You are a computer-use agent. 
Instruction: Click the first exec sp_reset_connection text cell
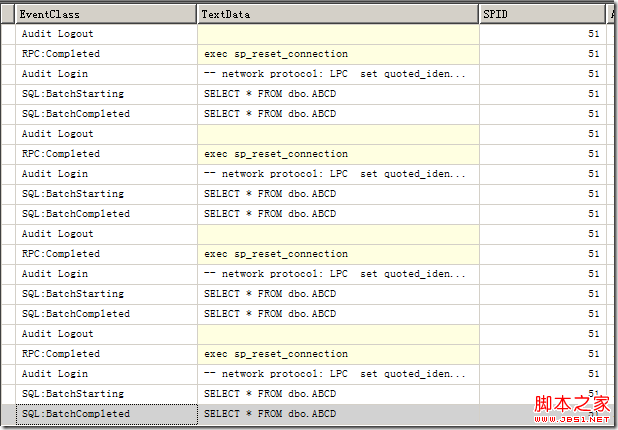(276, 54)
